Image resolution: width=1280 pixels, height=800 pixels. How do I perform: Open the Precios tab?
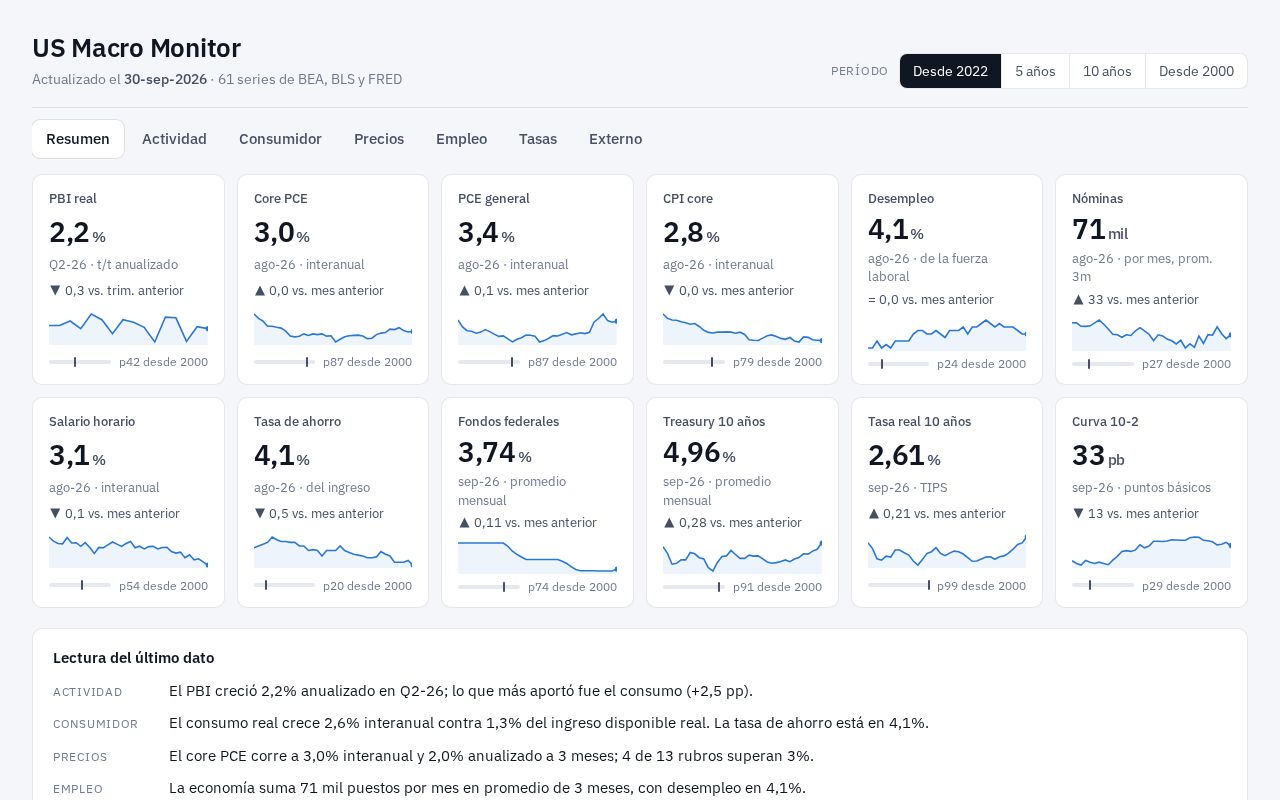coord(379,139)
